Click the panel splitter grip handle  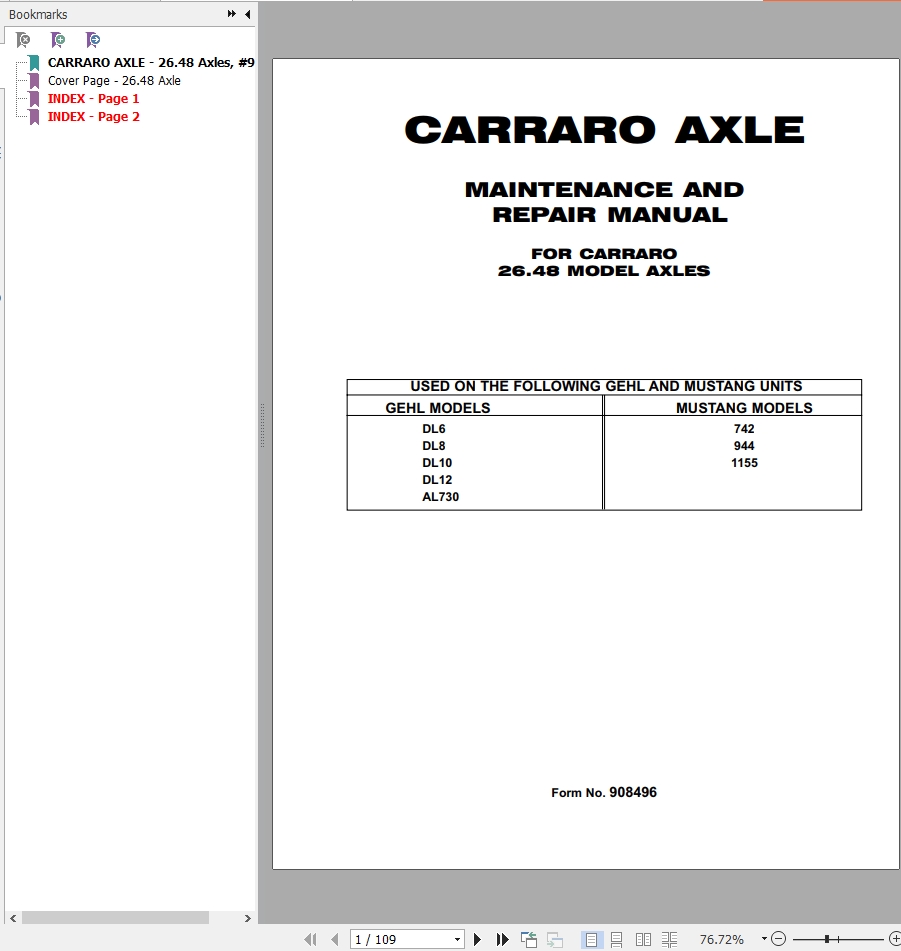[262, 426]
